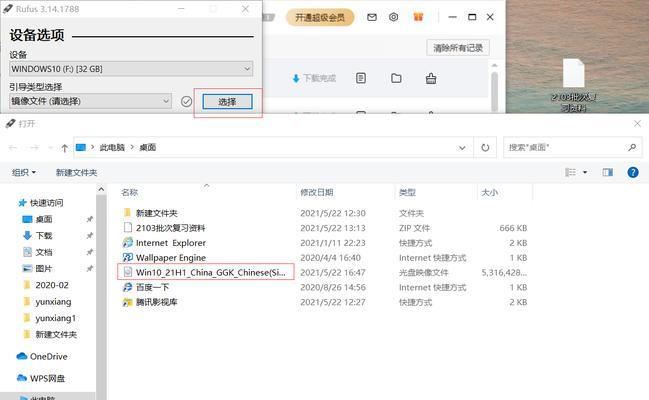The image size is (649, 400).
Task: Open the blue help icon
Action: click(633, 172)
